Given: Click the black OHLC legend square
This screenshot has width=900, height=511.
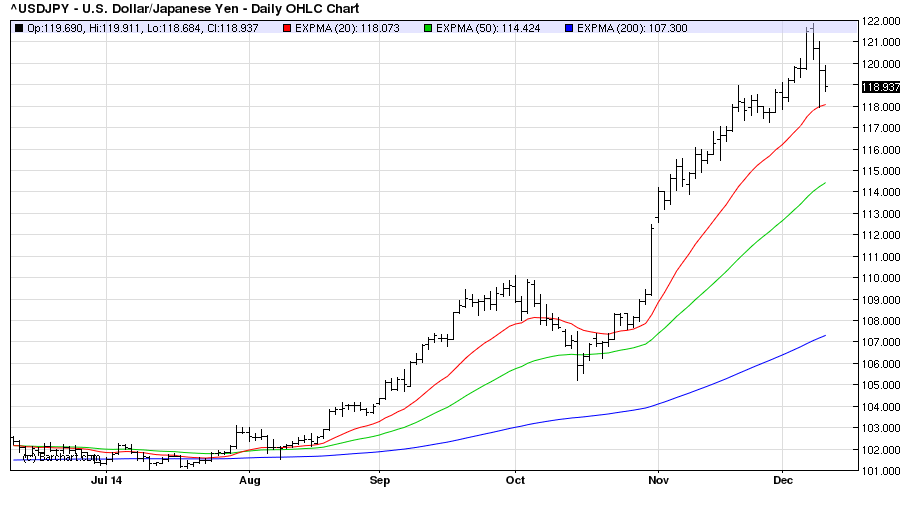Looking at the screenshot, I should (x=18, y=27).
